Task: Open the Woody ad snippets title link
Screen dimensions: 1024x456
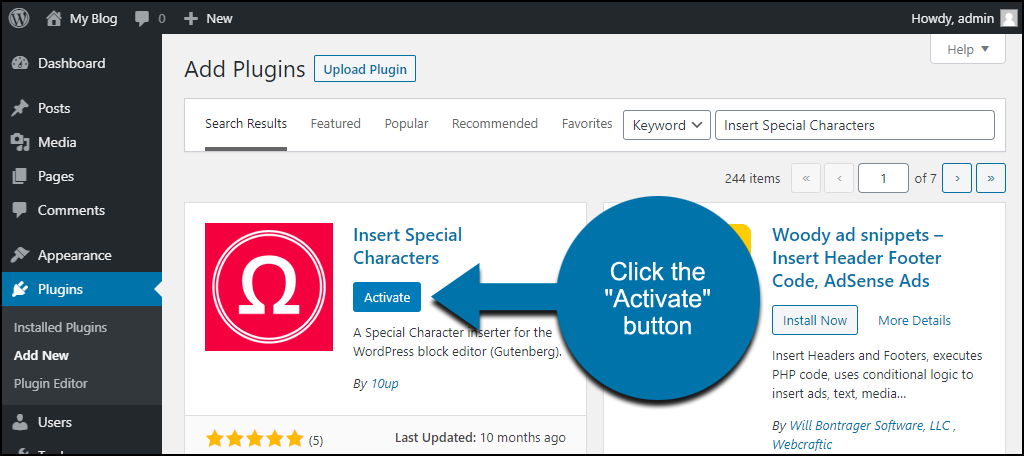Action: point(857,258)
